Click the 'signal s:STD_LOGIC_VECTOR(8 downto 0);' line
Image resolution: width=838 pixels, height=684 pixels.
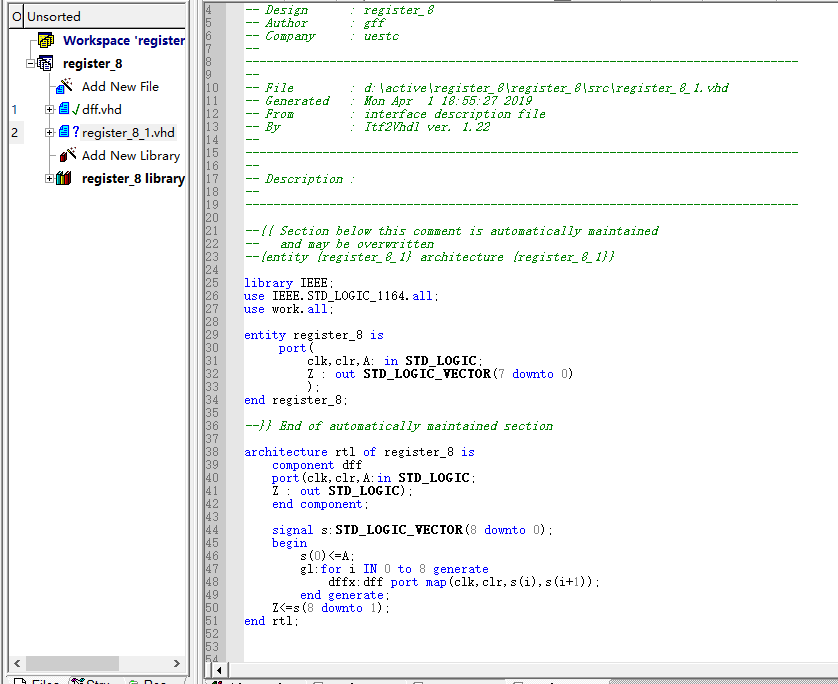412,530
